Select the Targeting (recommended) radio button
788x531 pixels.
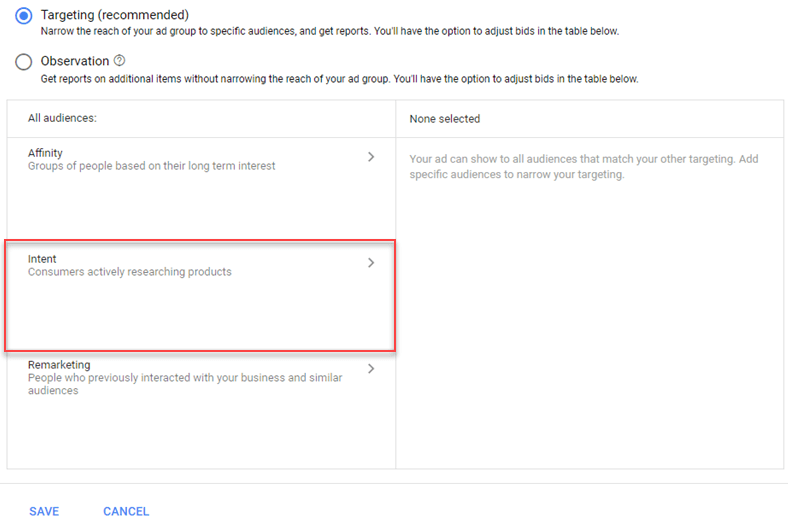23,16
